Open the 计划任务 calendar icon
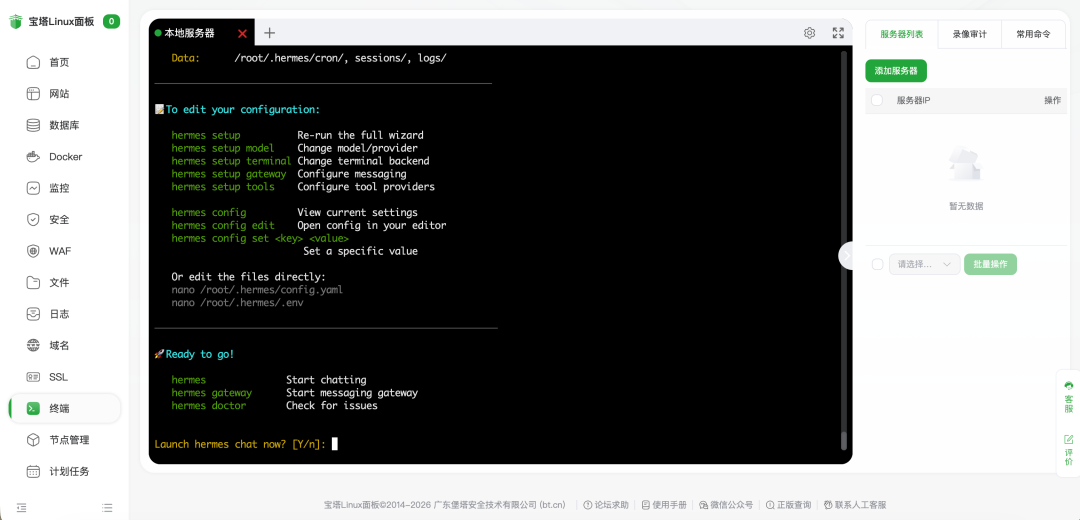The height and width of the screenshot is (520, 1080). point(33,472)
